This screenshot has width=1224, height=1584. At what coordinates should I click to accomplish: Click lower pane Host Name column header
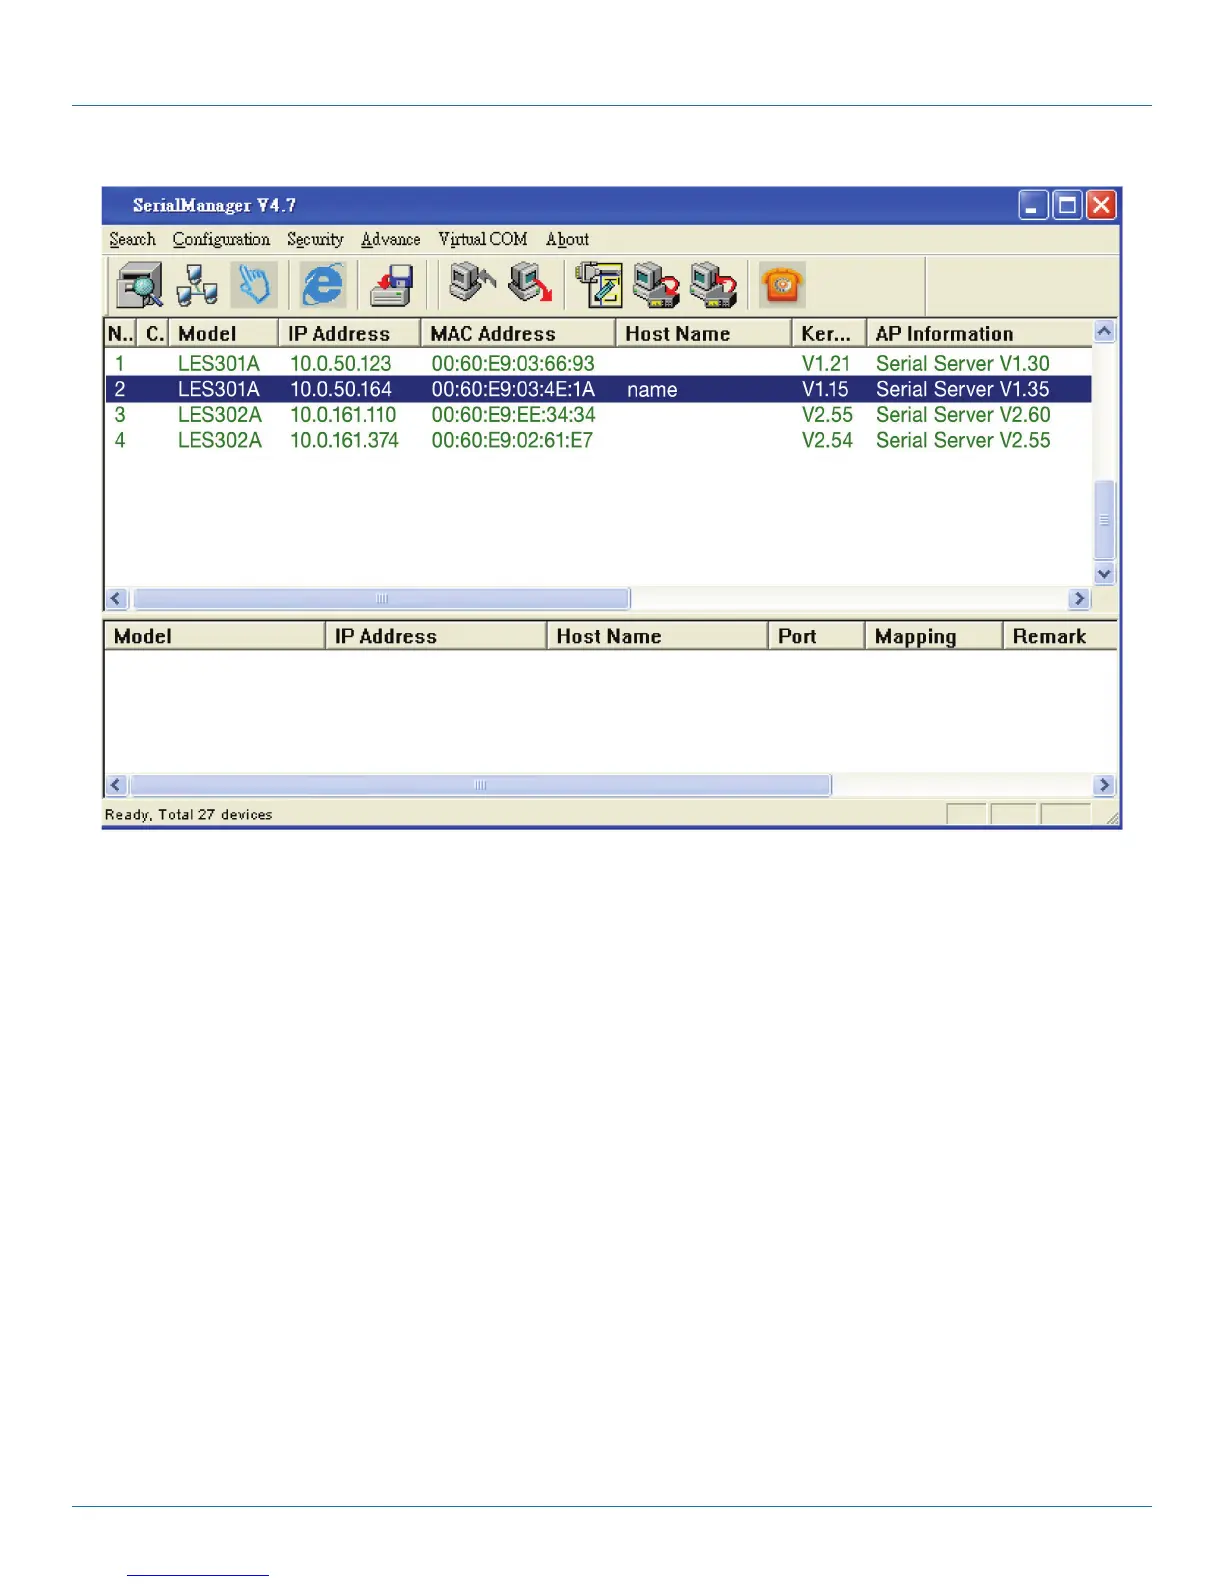657,636
